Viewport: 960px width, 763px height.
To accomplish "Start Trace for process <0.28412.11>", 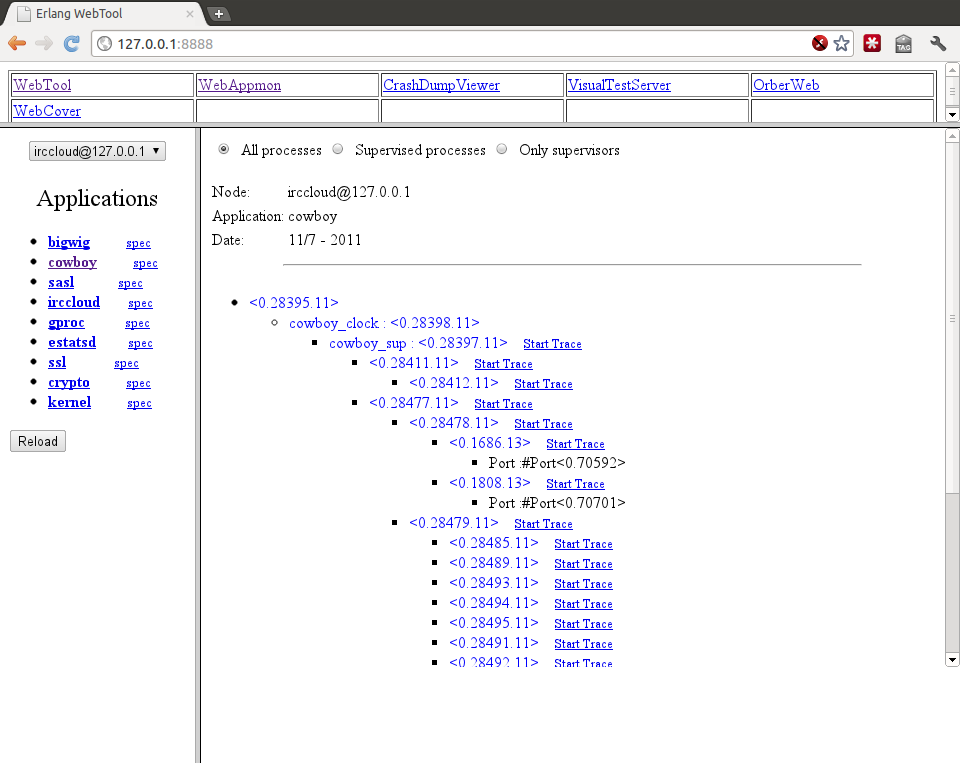I will (x=543, y=384).
